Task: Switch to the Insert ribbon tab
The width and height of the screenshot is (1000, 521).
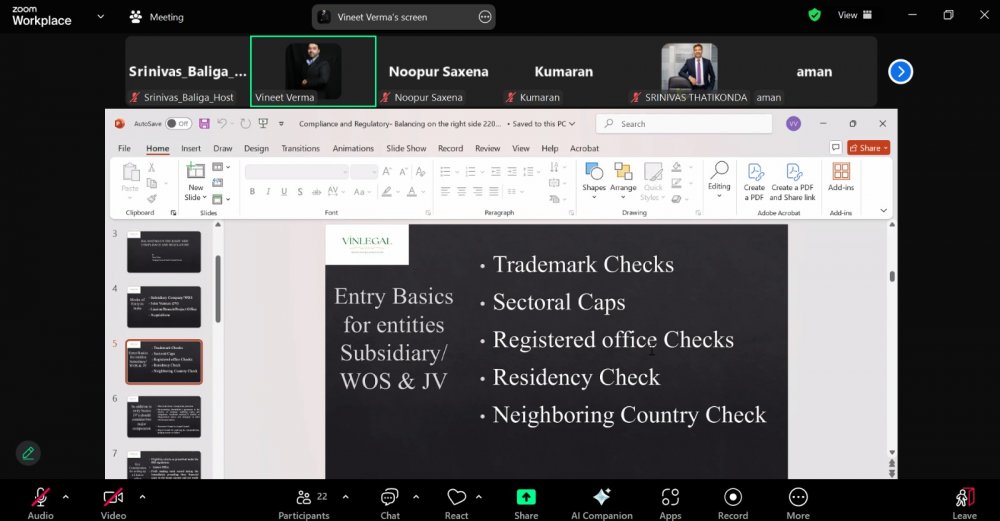Action: (190, 148)
